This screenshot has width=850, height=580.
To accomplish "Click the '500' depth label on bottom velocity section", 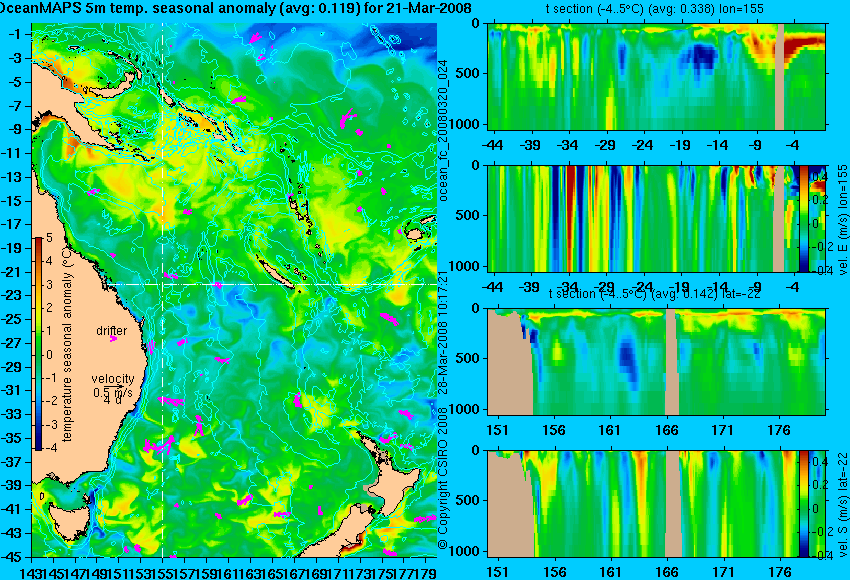I will [x=469, y=500].
